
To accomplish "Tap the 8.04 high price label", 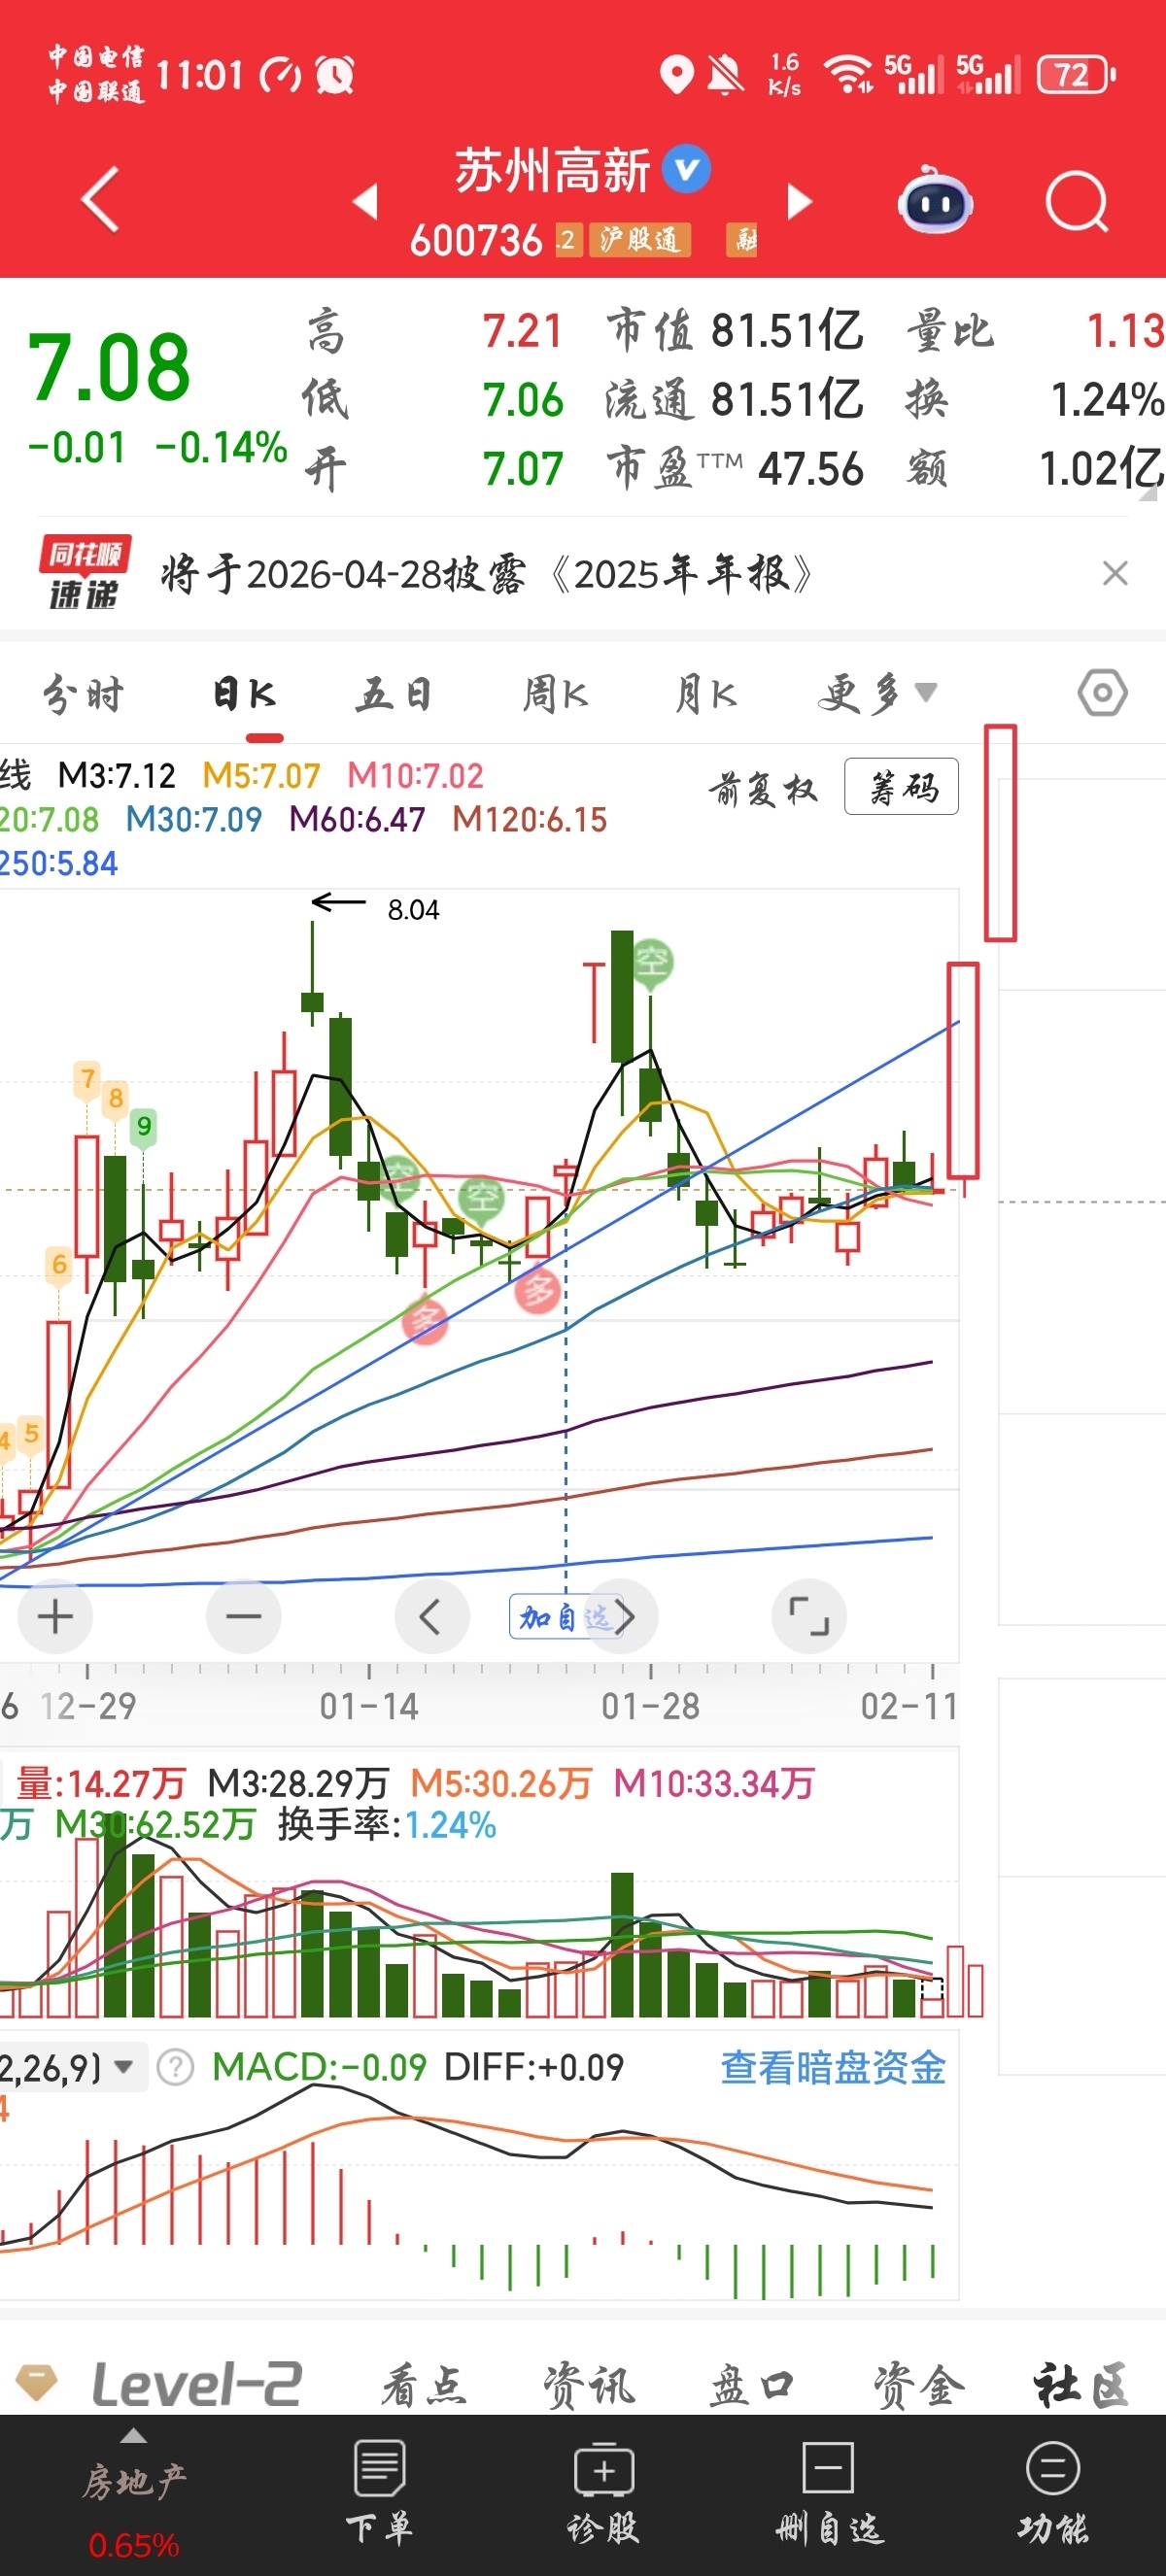I will coord(413,909).
